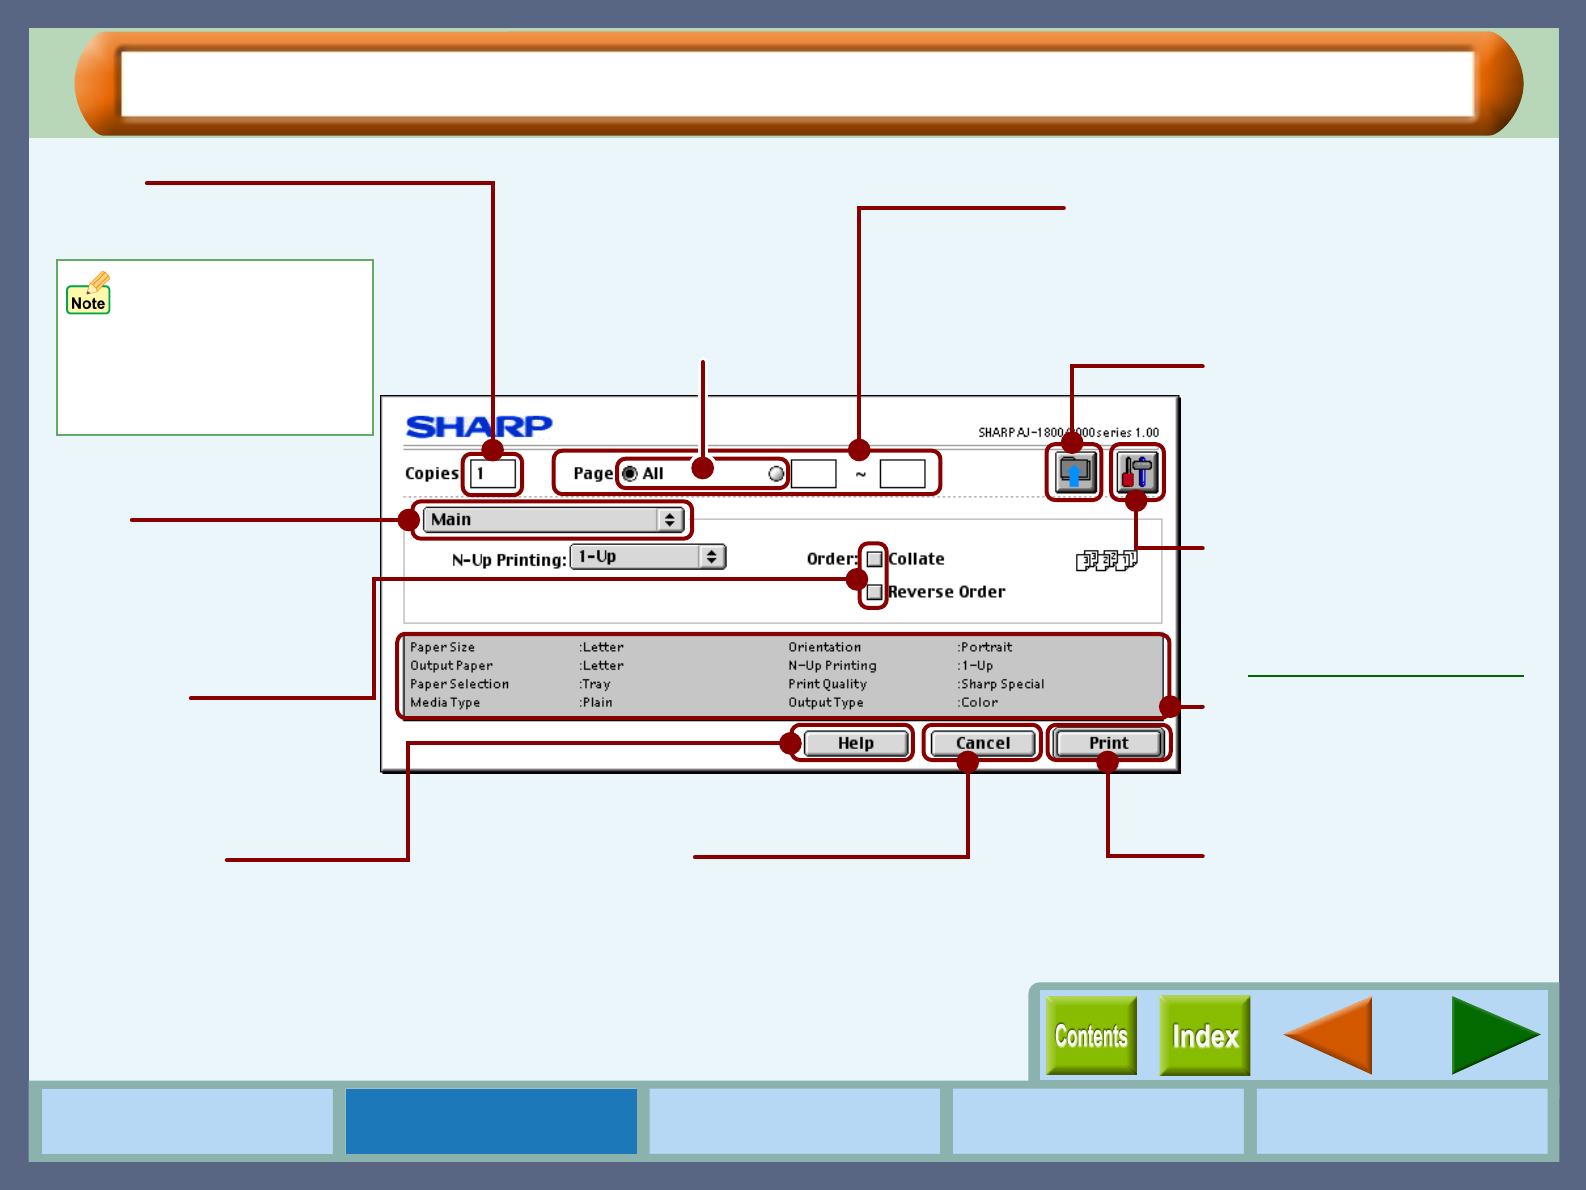
Task: Open the printer tools utility icon
Action: [x=1137, y=473]
